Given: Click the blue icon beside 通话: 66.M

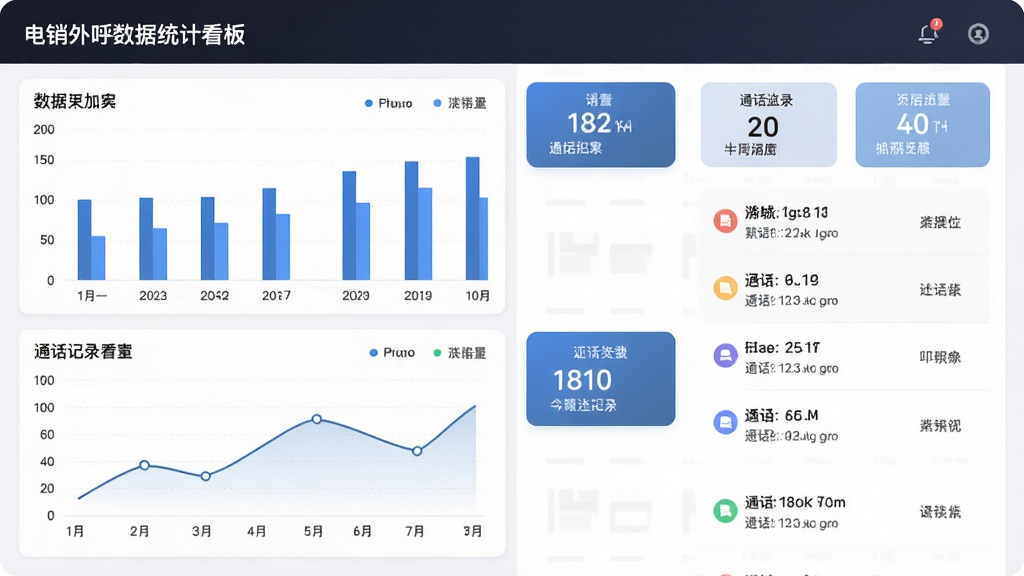Looking at the screenshot, I should [x=725, y=423].
